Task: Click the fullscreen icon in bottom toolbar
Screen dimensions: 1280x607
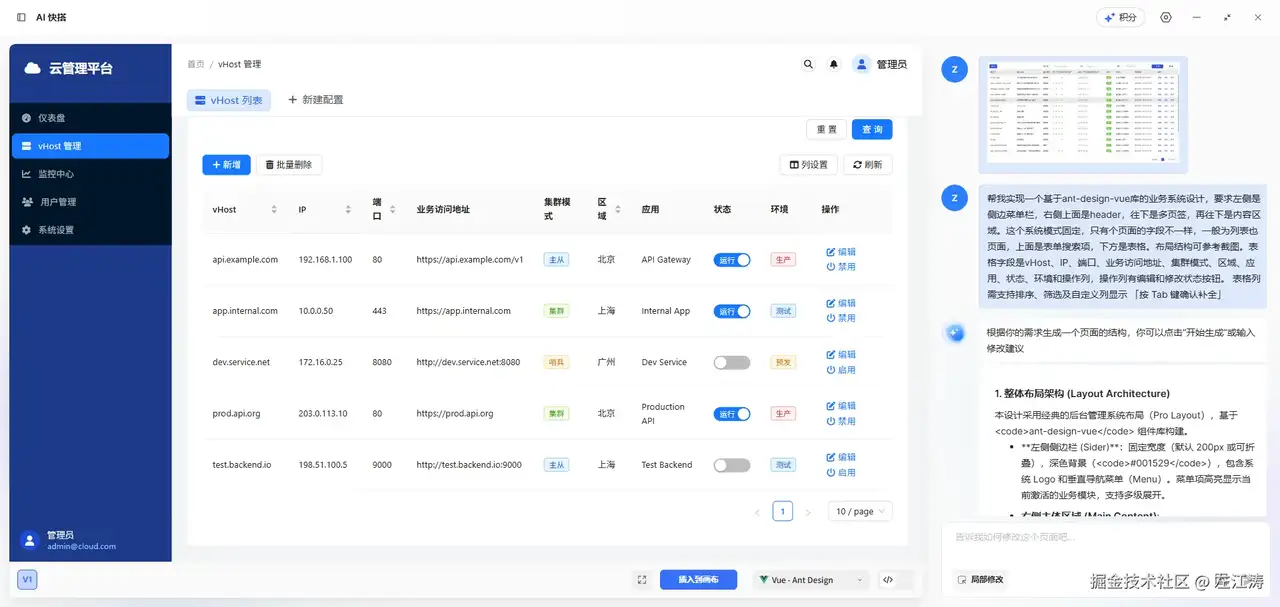Action: pyautogui.click(x=642, y=579)
